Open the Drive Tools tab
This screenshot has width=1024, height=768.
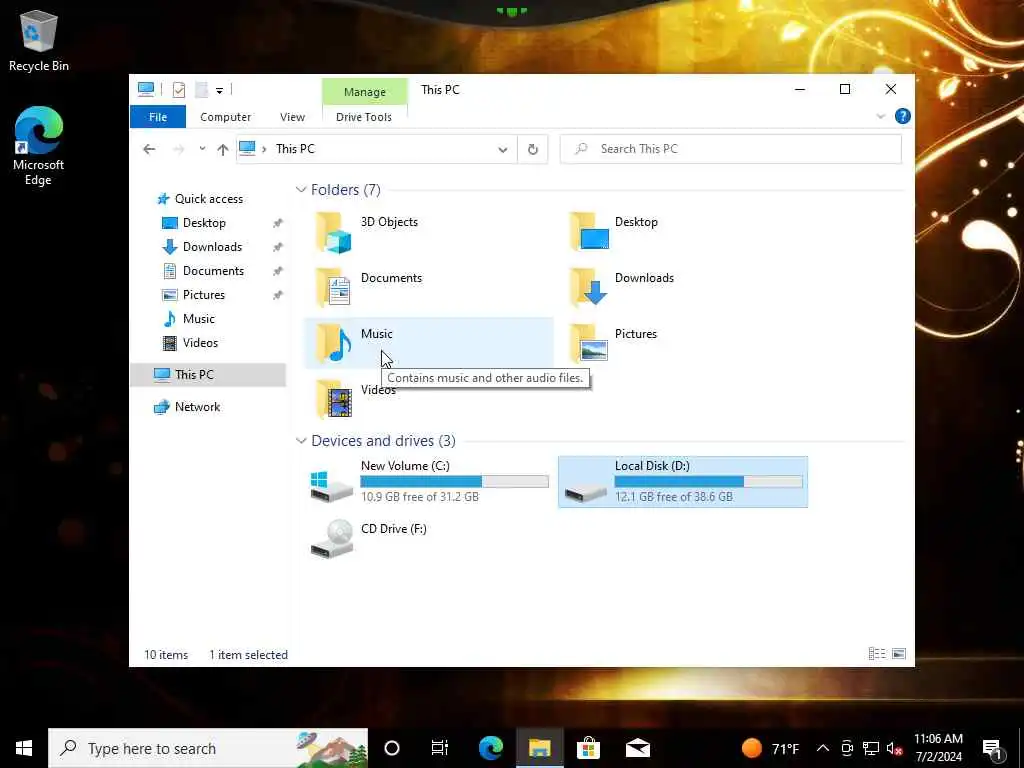pyautogui.click(x=364, y=117)
